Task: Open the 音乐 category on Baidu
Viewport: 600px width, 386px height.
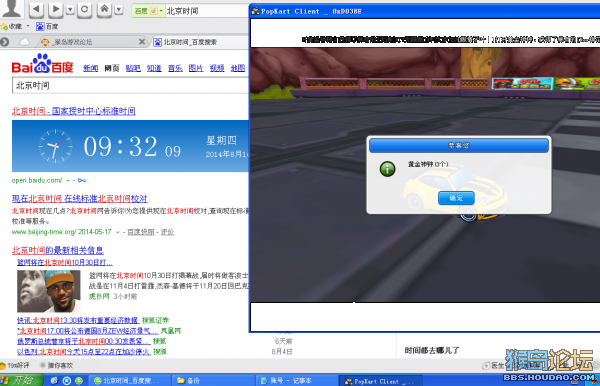Action: (175, 68)
